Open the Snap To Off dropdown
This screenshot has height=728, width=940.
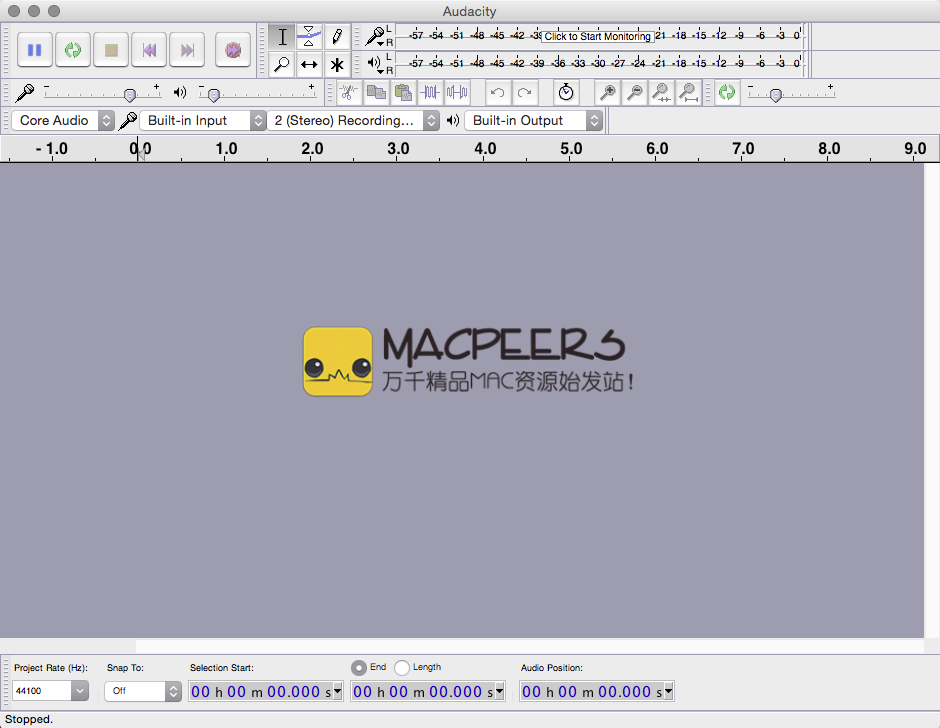point(173,691)
